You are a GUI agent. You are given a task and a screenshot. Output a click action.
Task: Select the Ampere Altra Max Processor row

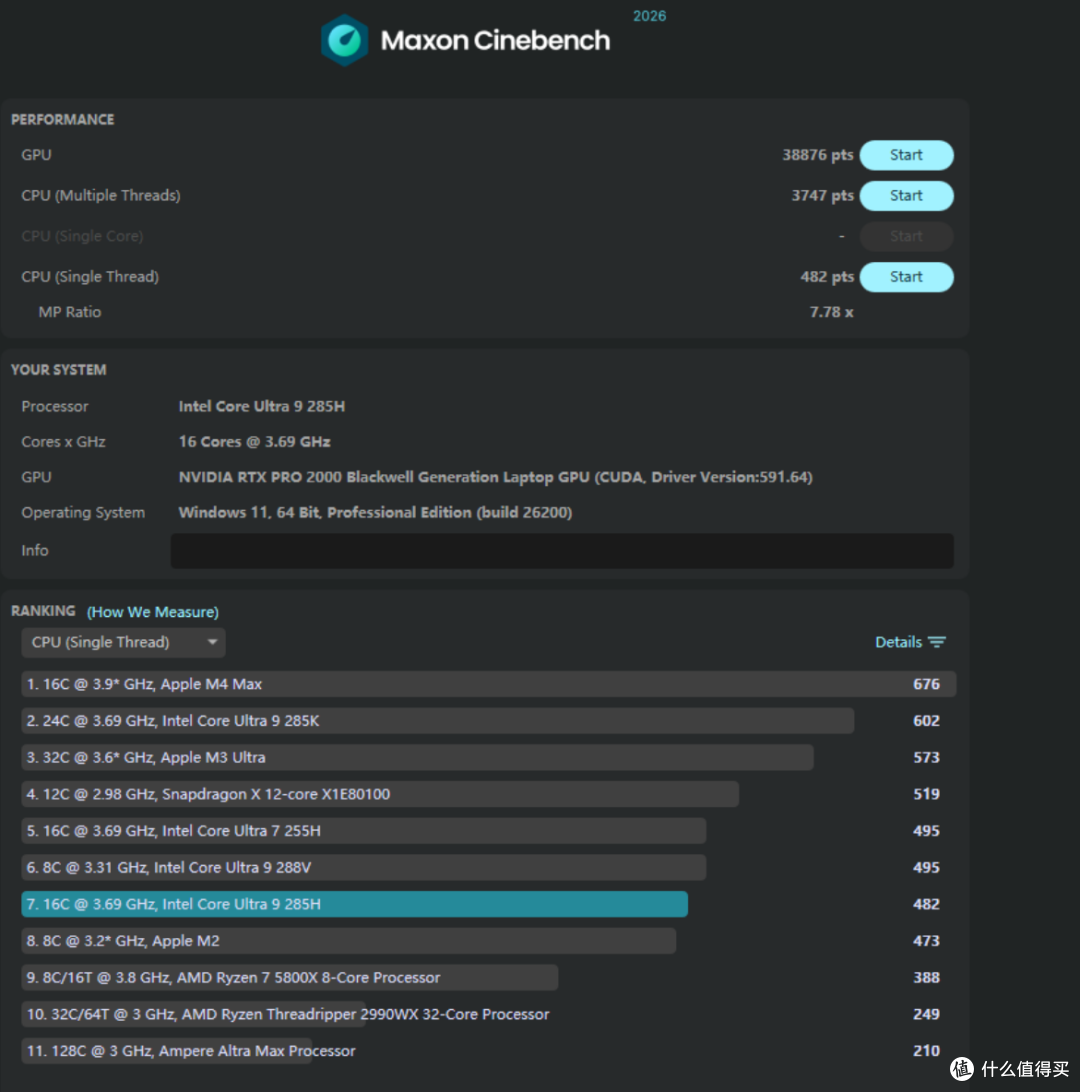pos(488,1051)
